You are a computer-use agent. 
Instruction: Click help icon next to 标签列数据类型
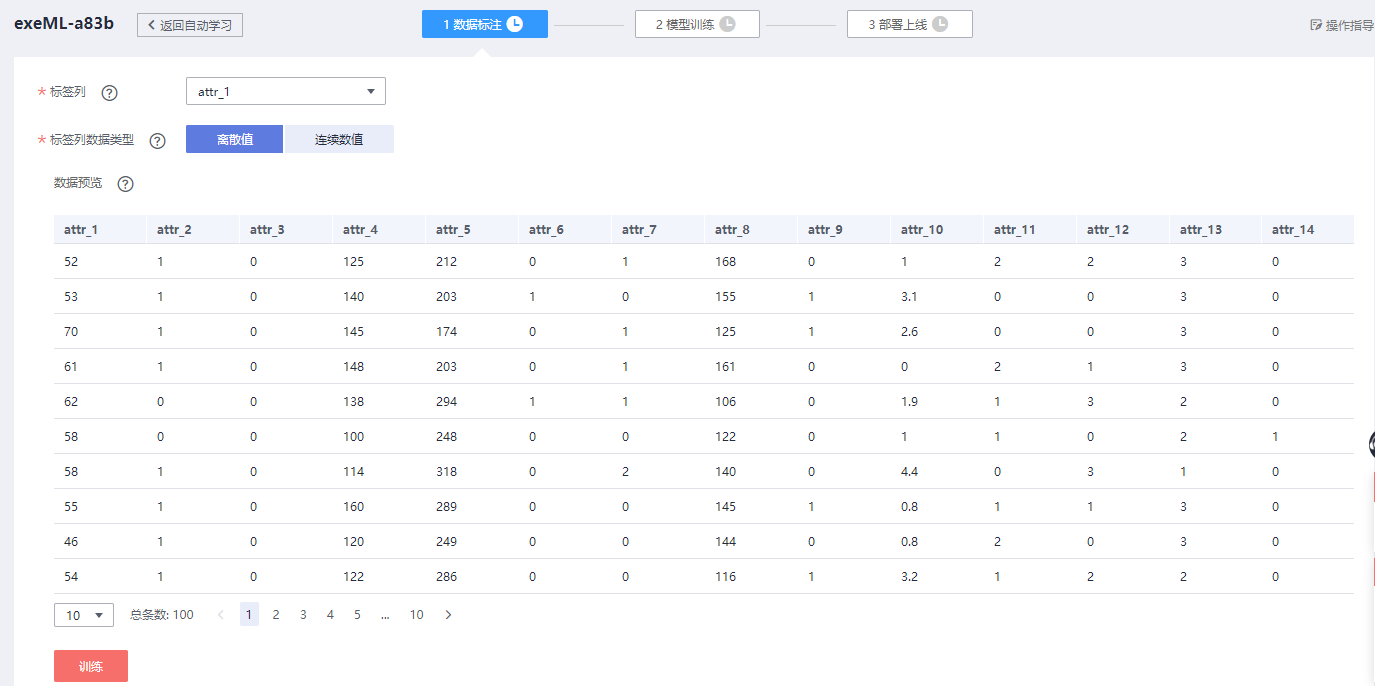[x=157, y=141]
